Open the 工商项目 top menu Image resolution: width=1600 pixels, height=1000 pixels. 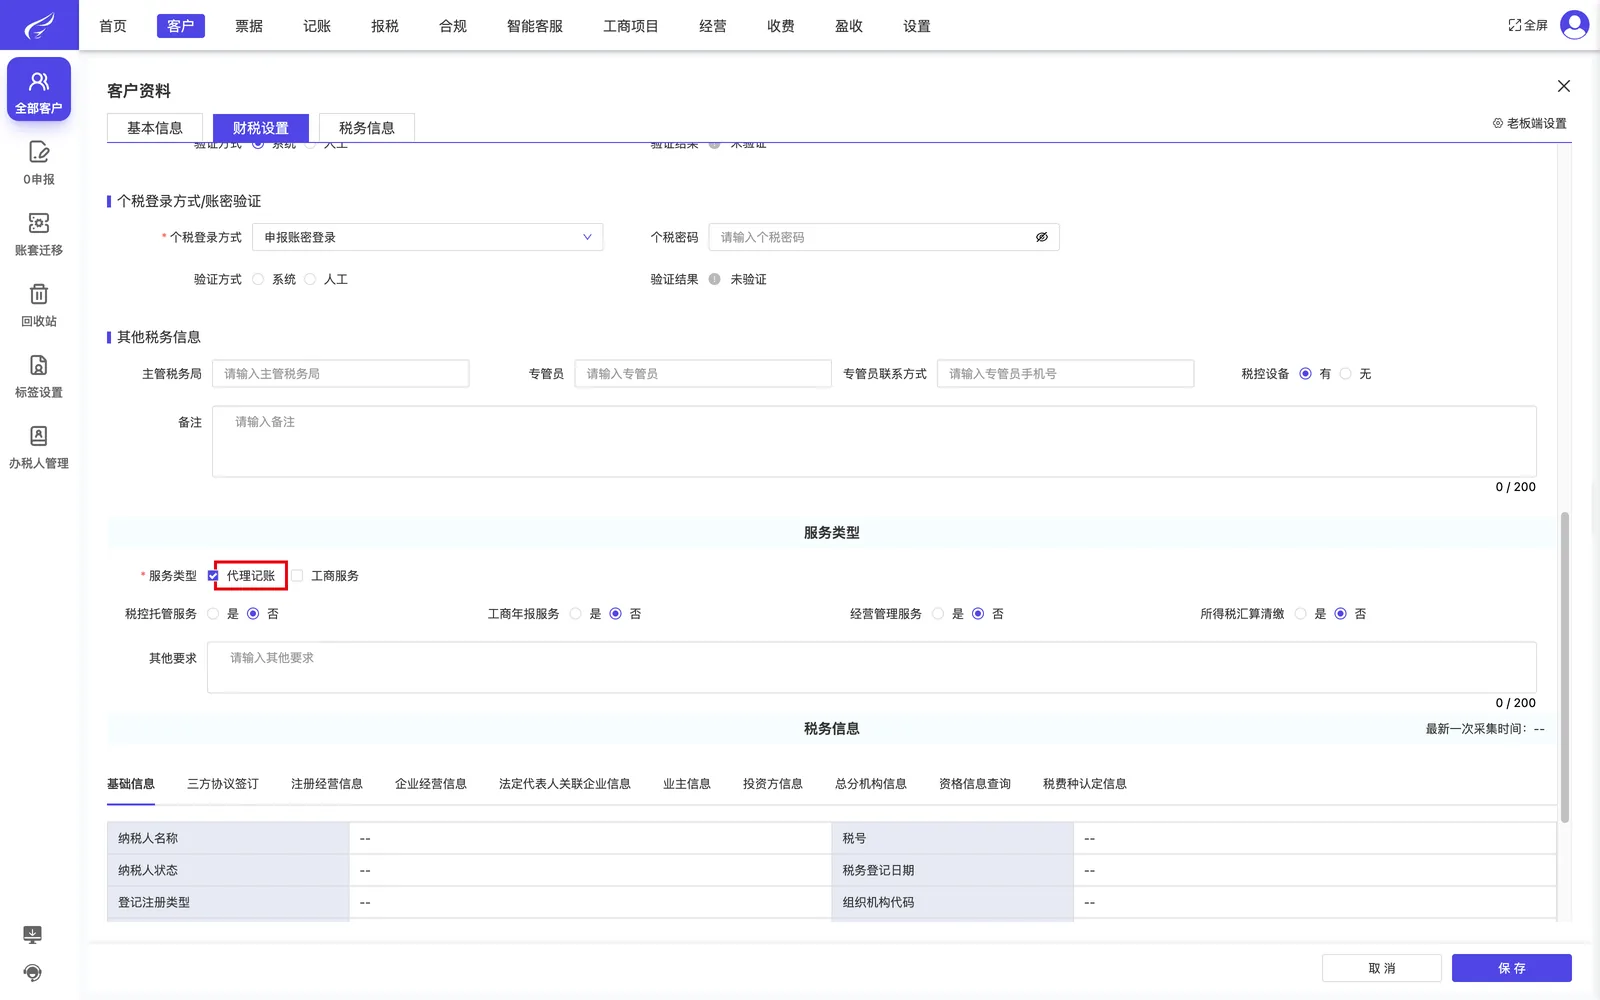click(631, 26)
